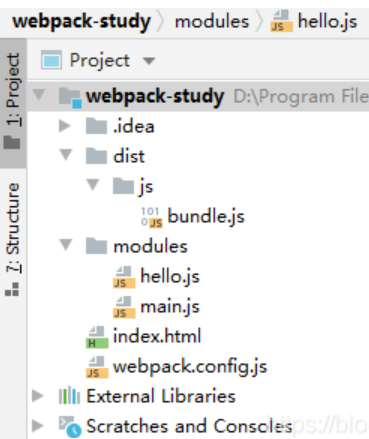
Task: Open the Project view dropdown
Action: click(149, 61)
